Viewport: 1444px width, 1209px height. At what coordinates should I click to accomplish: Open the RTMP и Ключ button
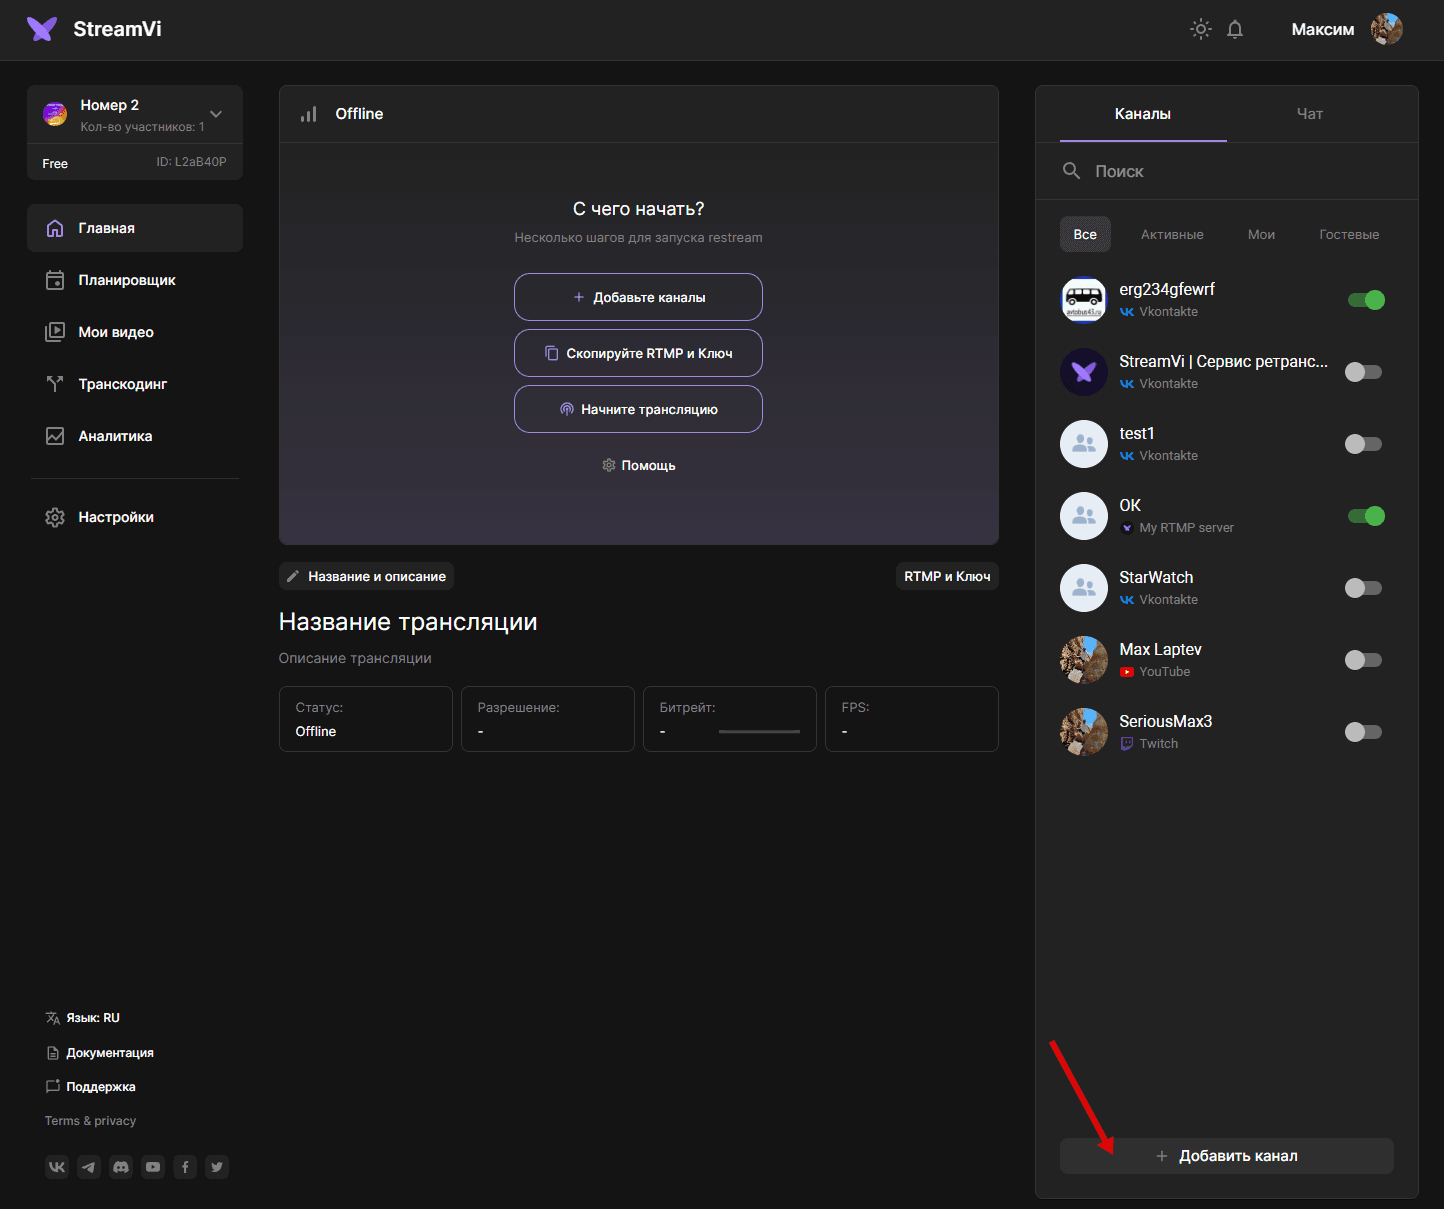pos(947,576)
